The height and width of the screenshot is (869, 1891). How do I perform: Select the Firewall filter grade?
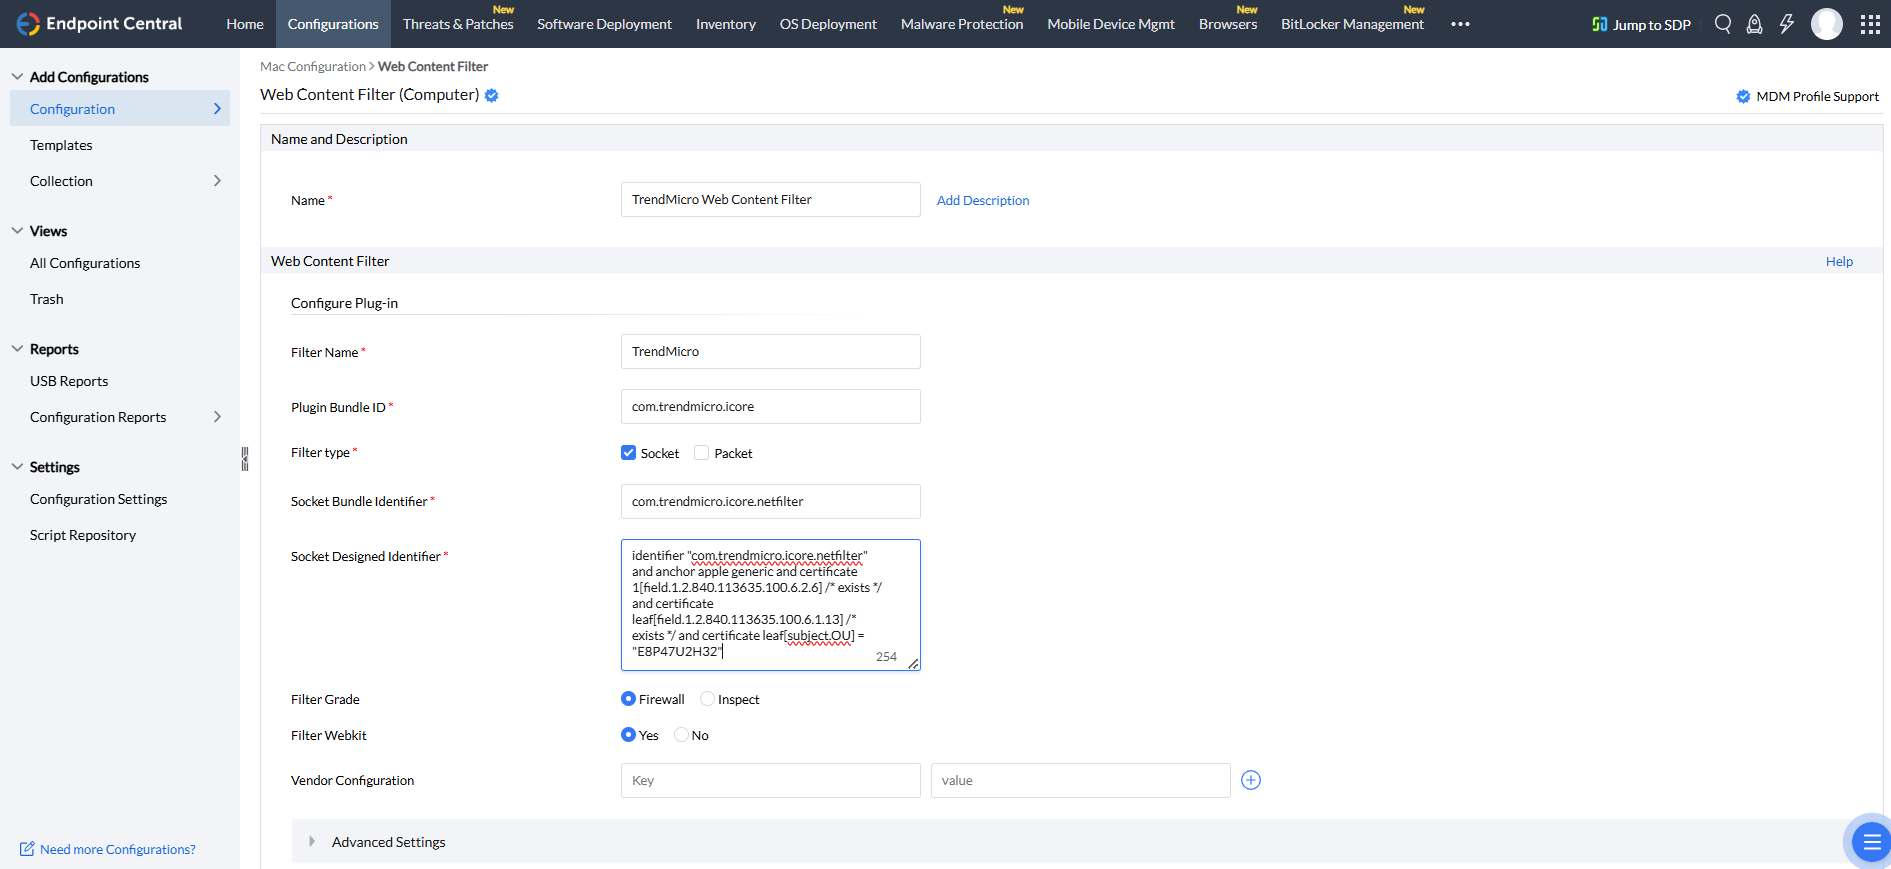(x=628, y=699)
